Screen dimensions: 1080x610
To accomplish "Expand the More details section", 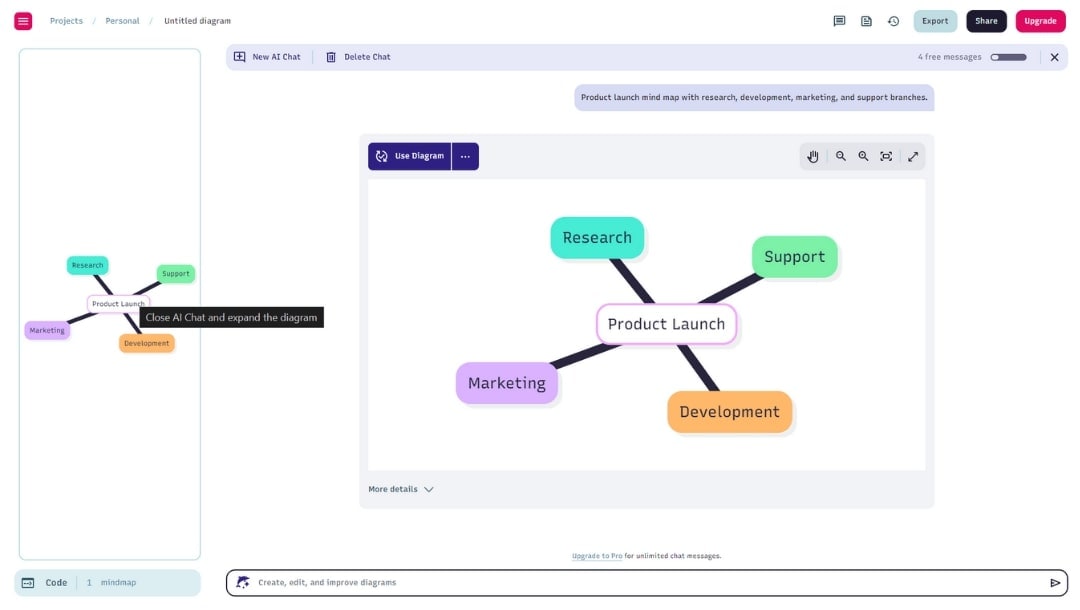I will [401, 489].
